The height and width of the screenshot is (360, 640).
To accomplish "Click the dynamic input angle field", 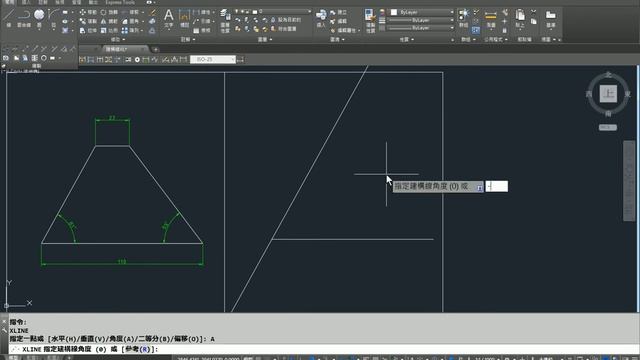I will click(x=497, y=187).
